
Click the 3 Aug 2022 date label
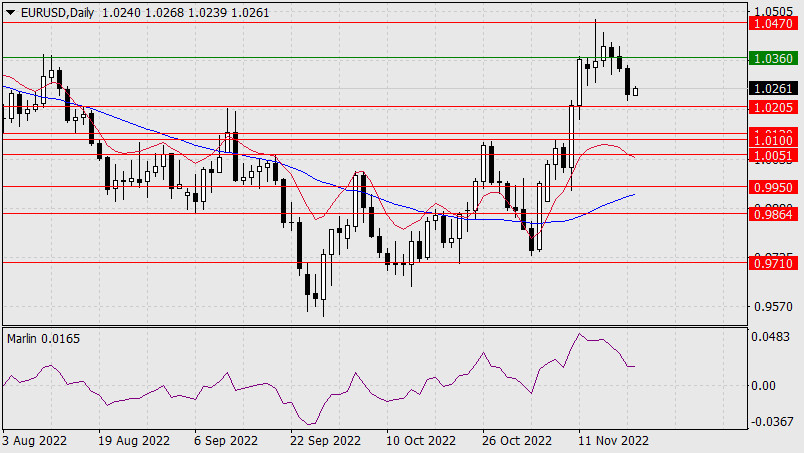coord(34,441)
